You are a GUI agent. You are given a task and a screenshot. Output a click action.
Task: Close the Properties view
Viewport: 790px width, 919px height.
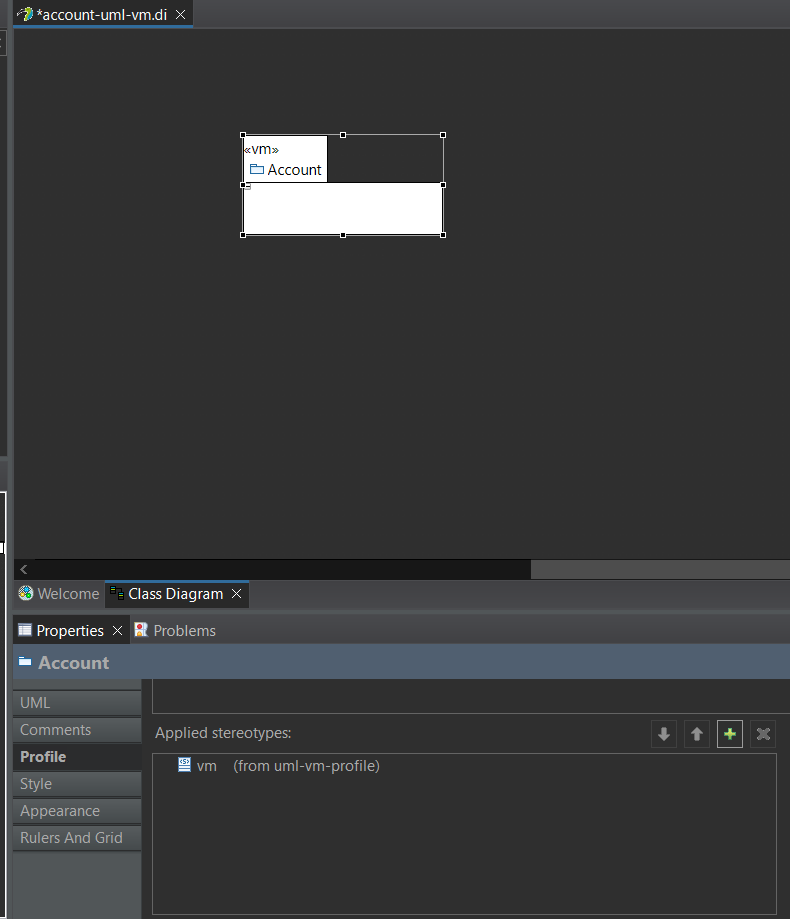117,631
